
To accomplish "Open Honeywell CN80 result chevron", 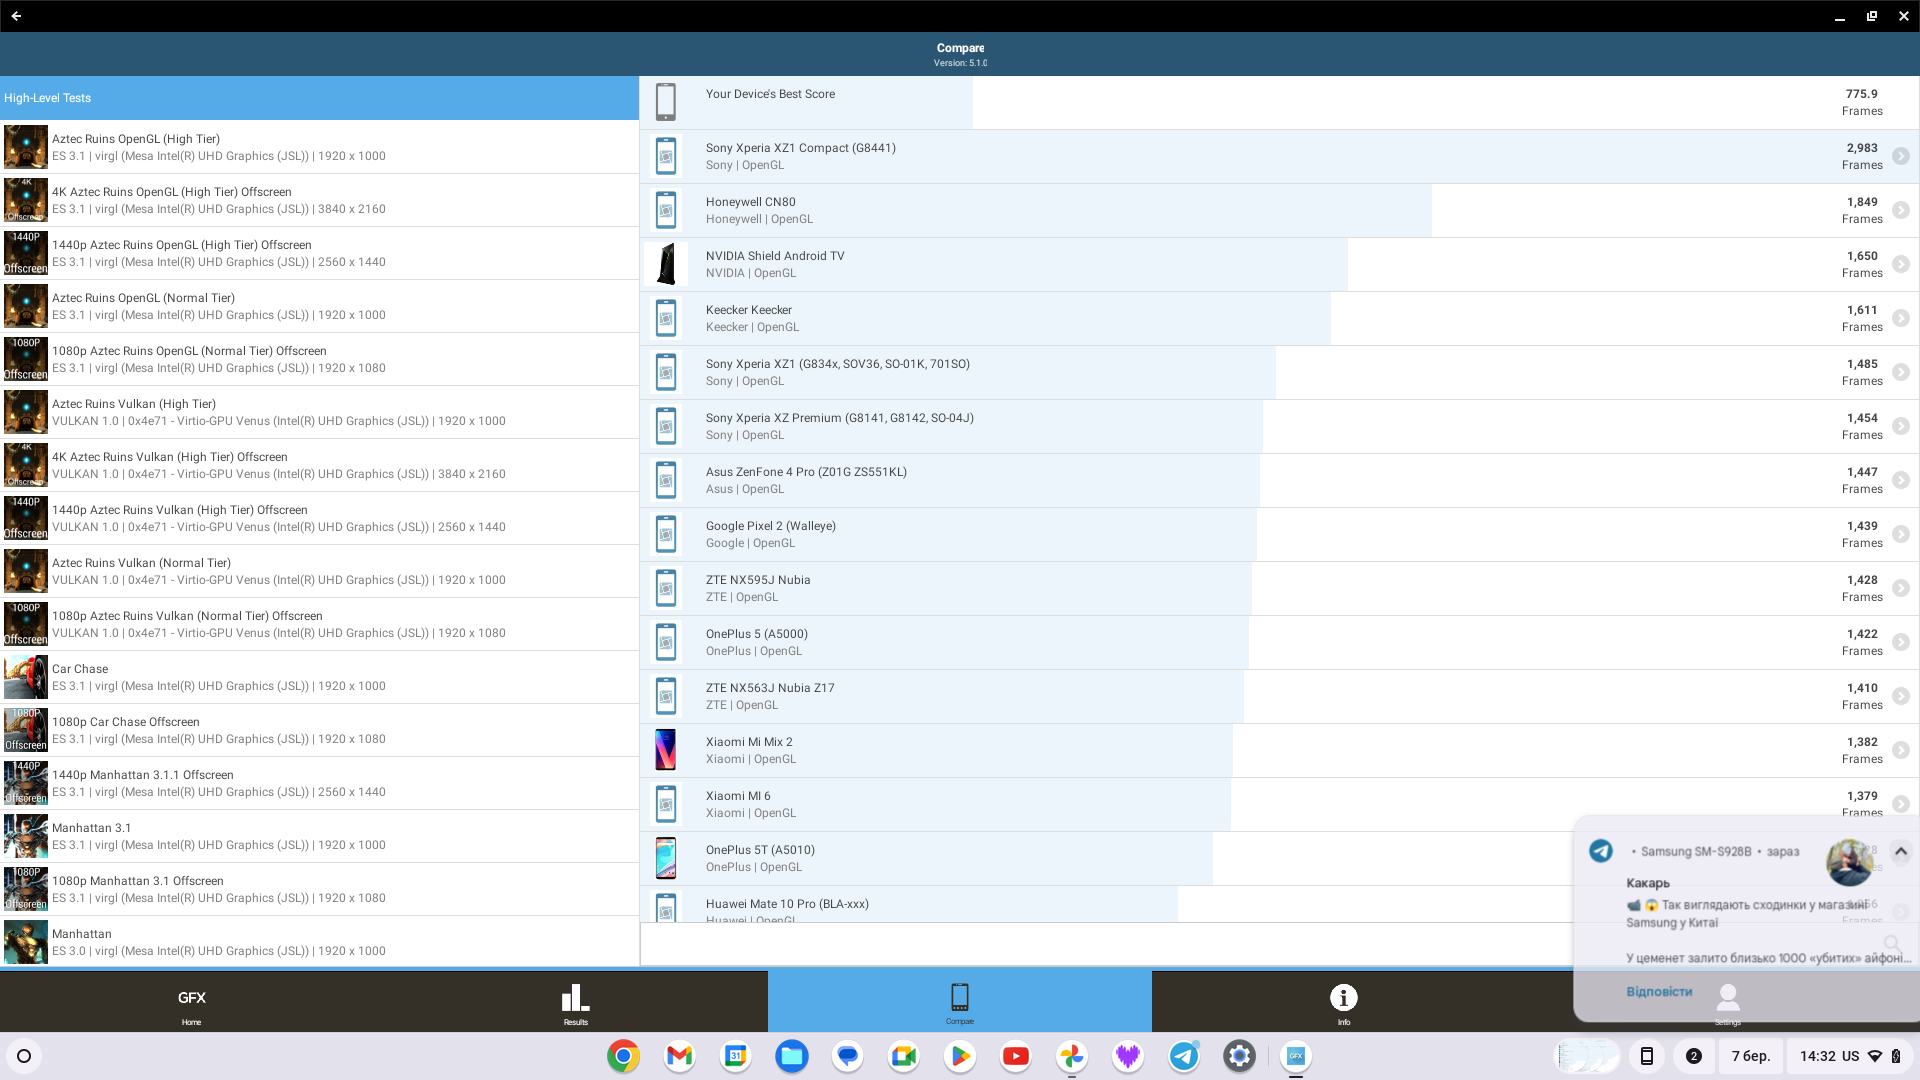I will tap(1900, 210).
